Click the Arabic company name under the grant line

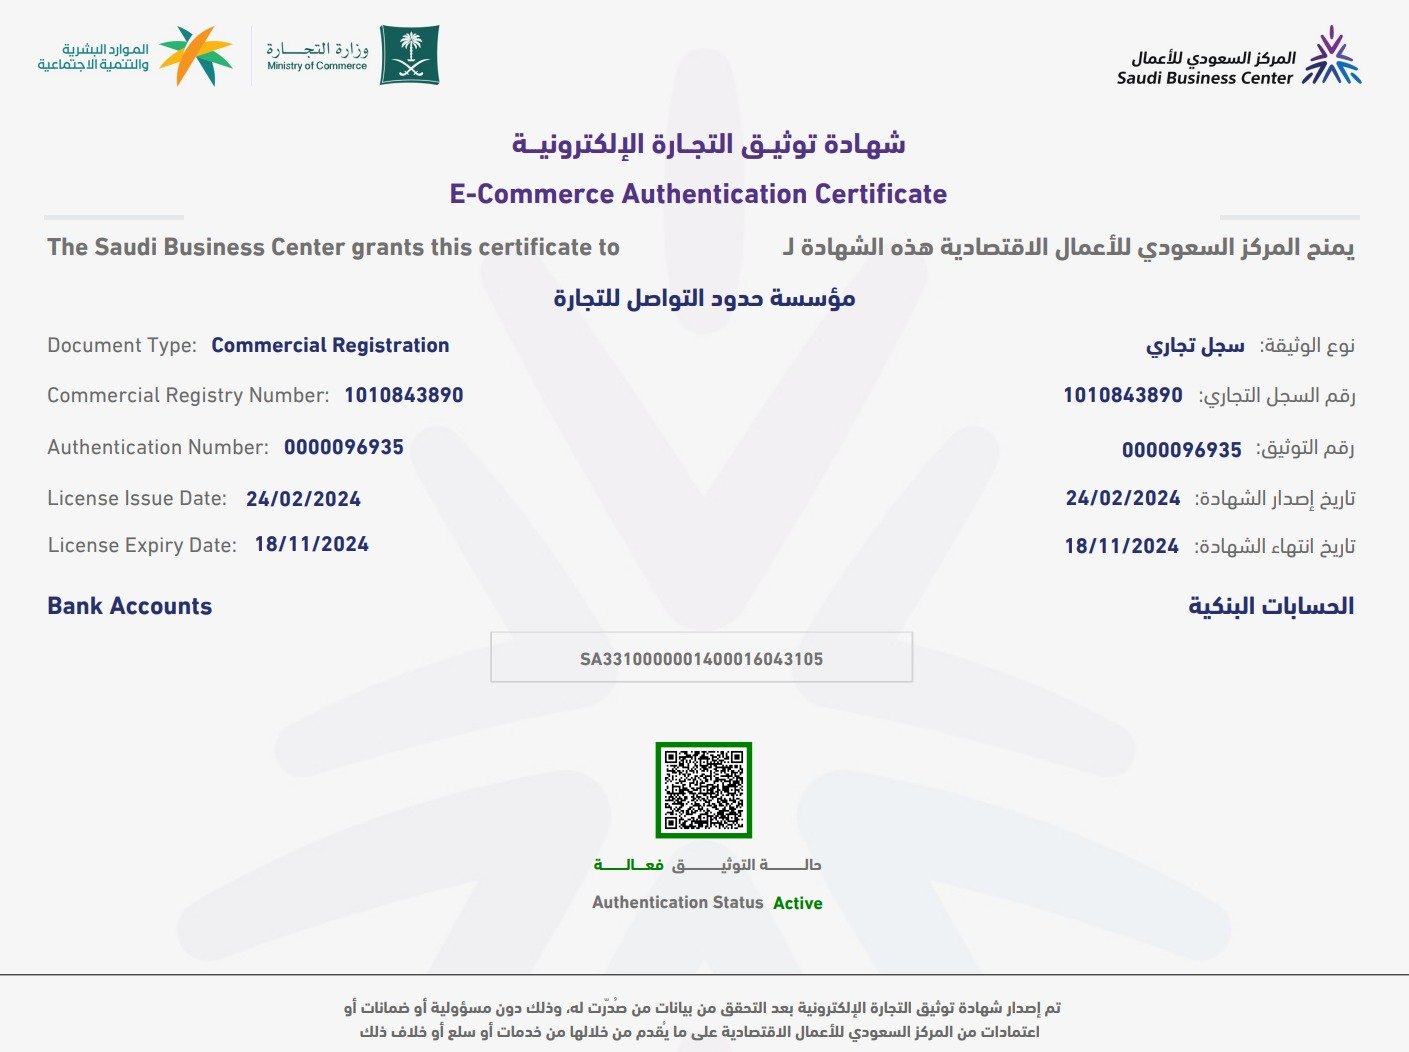(704, 298)
